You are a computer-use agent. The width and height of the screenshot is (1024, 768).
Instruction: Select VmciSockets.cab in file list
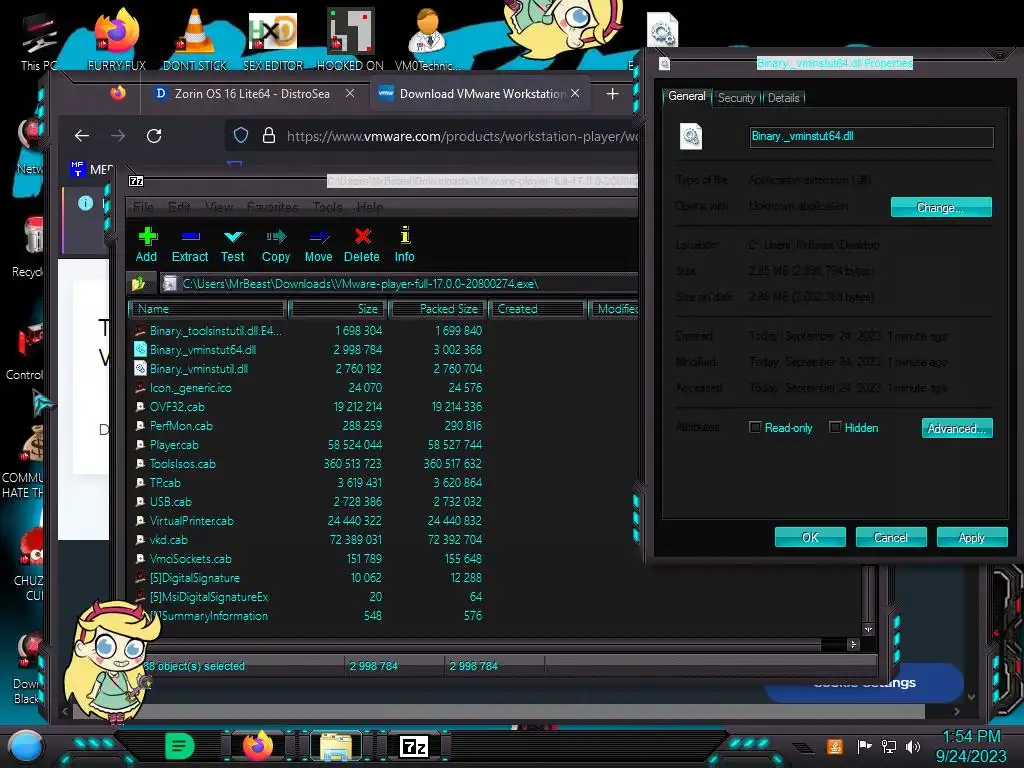tap(190, 558)
